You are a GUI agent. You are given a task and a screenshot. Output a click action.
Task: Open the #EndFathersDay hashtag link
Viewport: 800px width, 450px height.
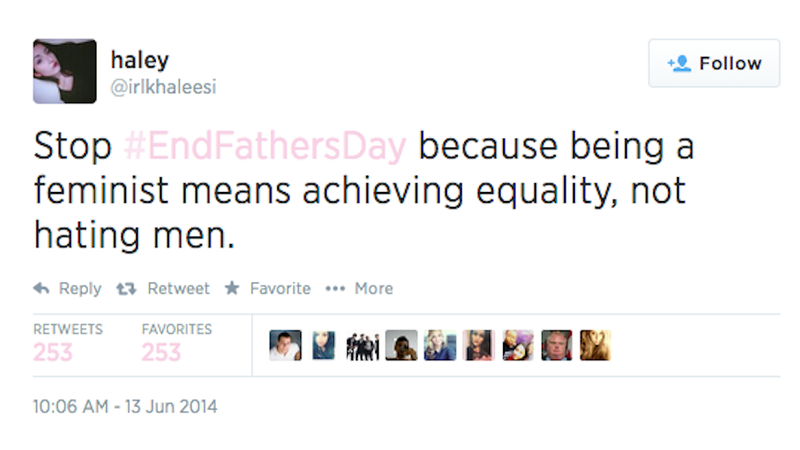click(265, 146)
